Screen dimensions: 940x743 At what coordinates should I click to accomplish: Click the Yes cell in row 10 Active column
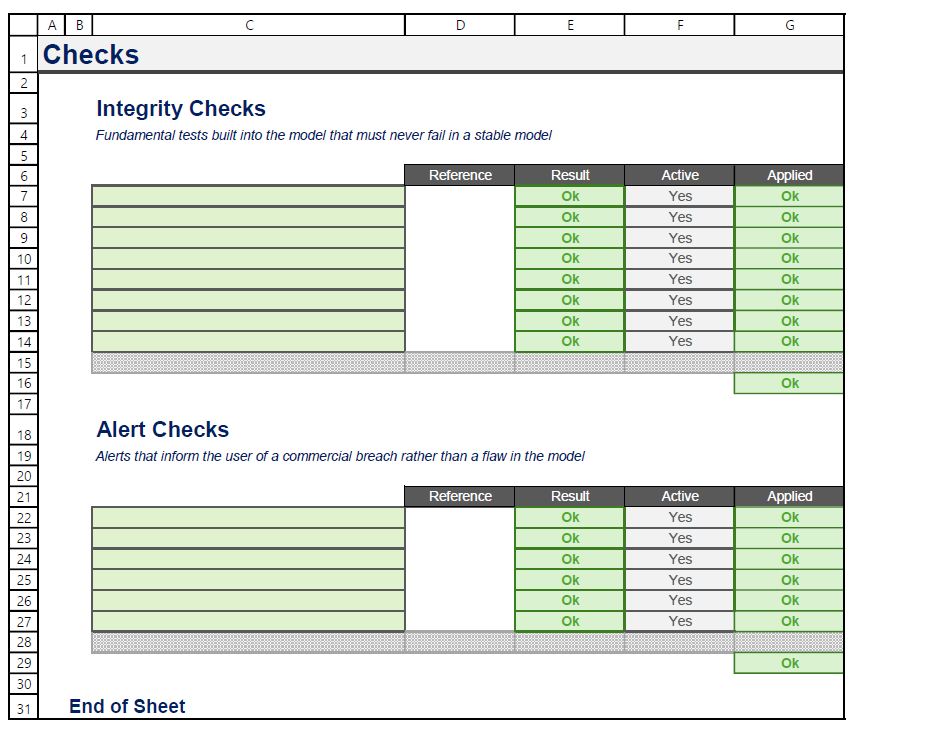point(679,258)
